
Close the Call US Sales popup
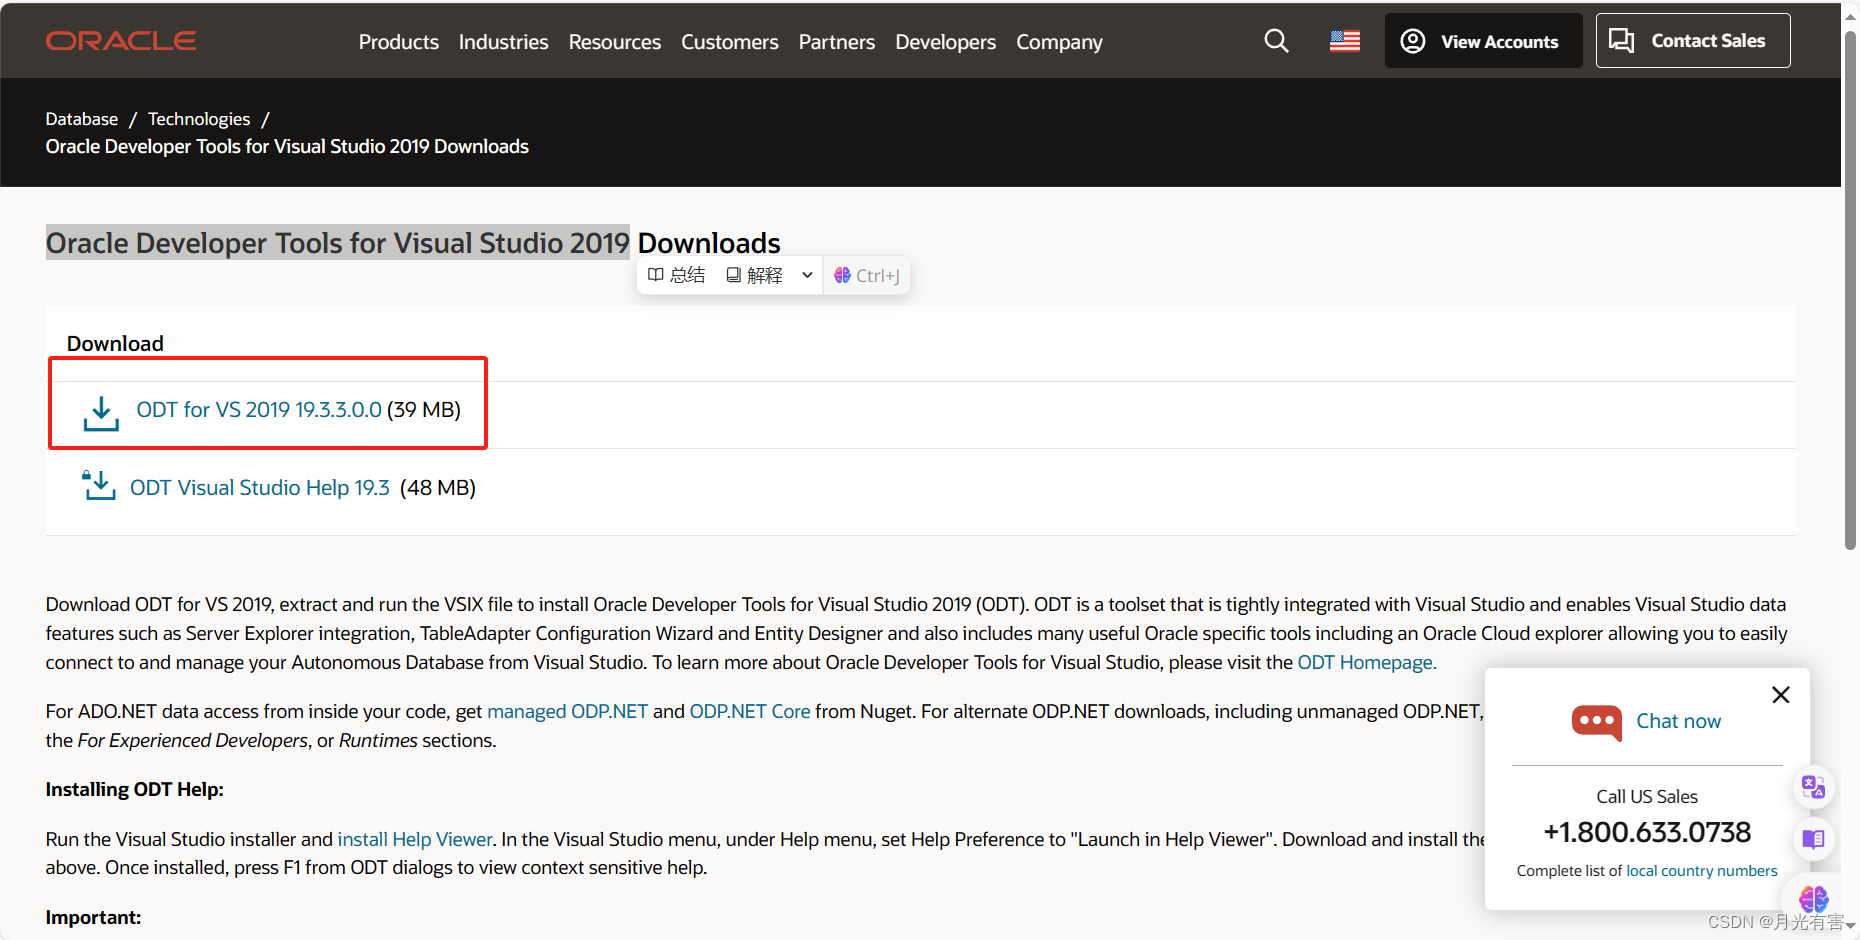point(1780,694)
